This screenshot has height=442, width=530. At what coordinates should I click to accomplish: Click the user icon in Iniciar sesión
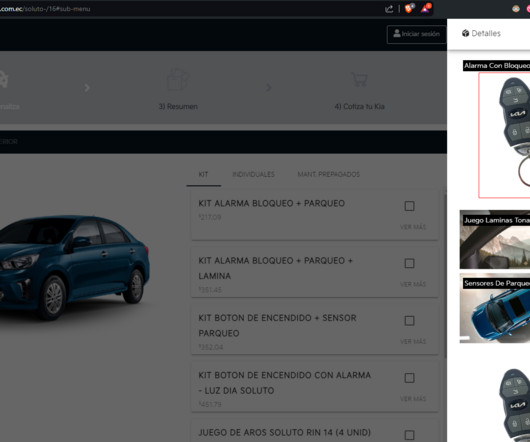[397, 33]
